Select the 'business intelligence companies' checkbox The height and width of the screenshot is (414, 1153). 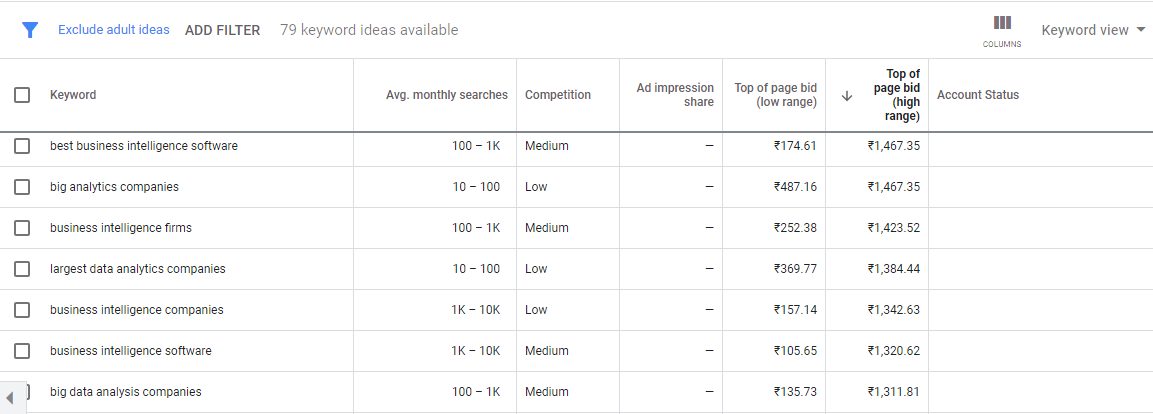(22, 310)
